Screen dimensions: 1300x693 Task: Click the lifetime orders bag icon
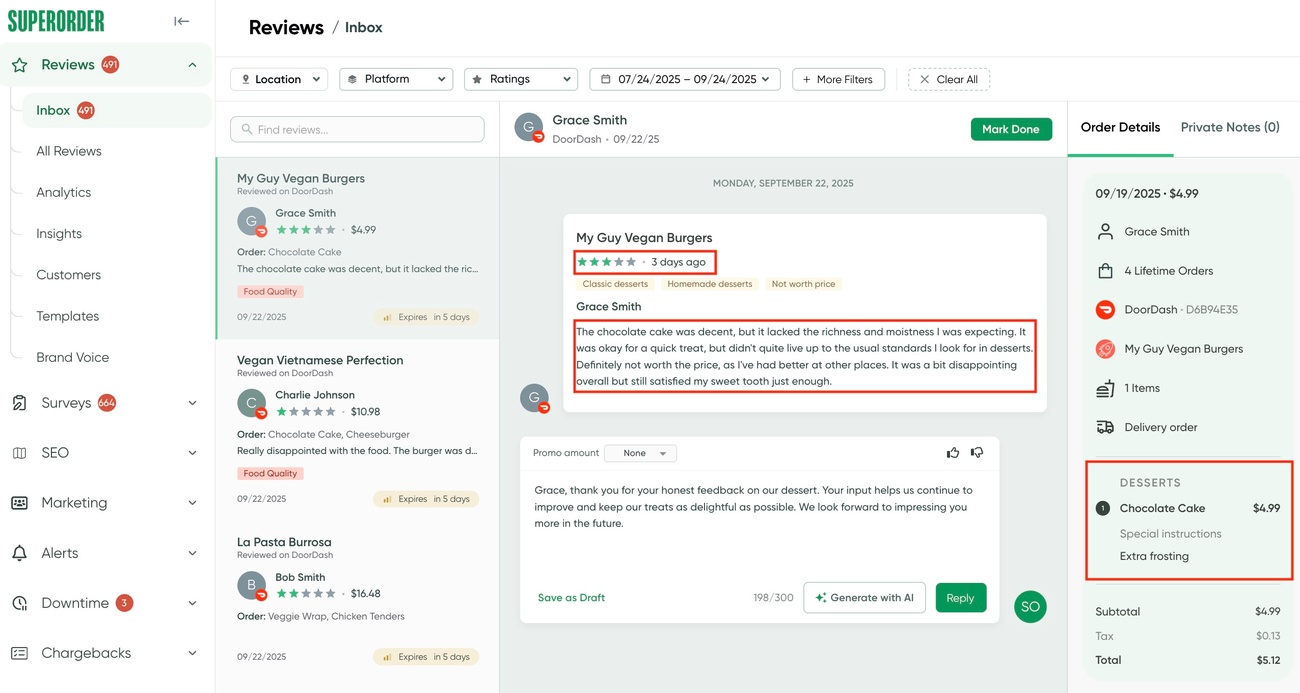[1105, 271]
